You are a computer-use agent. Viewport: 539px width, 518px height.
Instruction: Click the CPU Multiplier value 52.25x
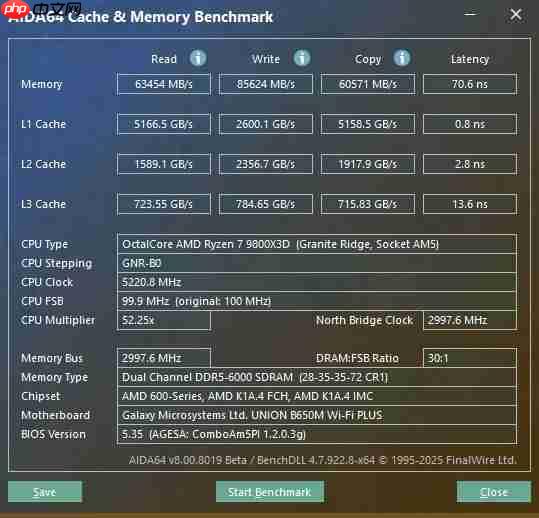pos(164,320)
